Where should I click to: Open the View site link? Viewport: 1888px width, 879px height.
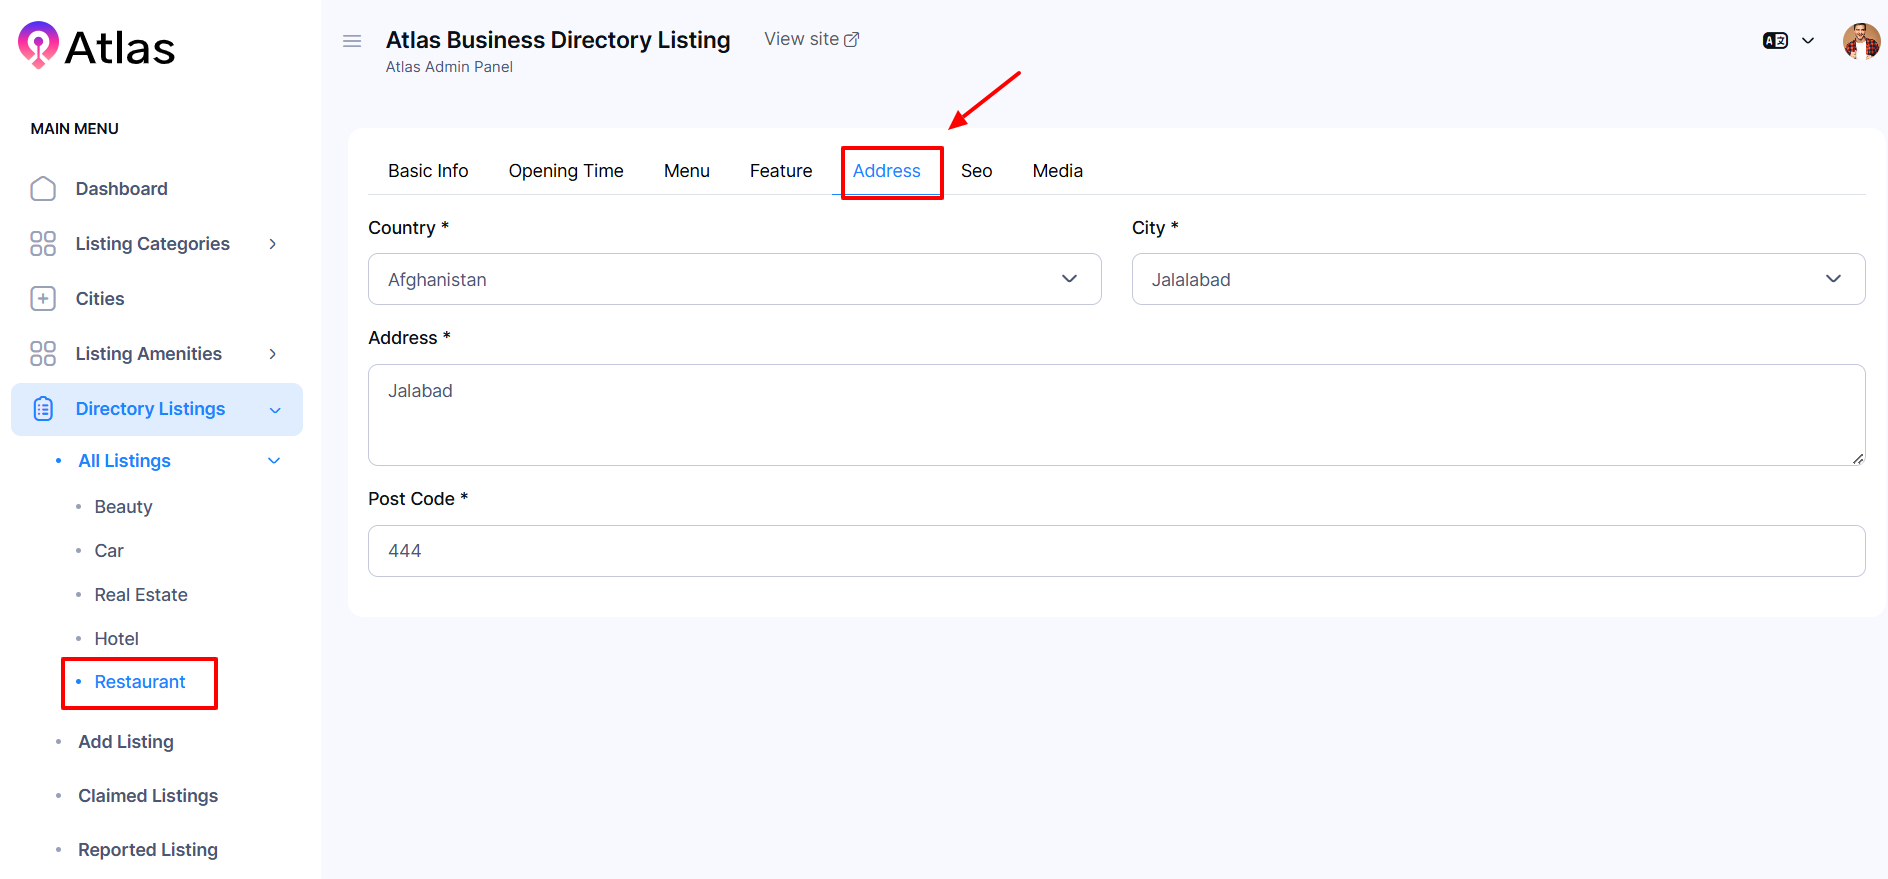click(811, 39)
